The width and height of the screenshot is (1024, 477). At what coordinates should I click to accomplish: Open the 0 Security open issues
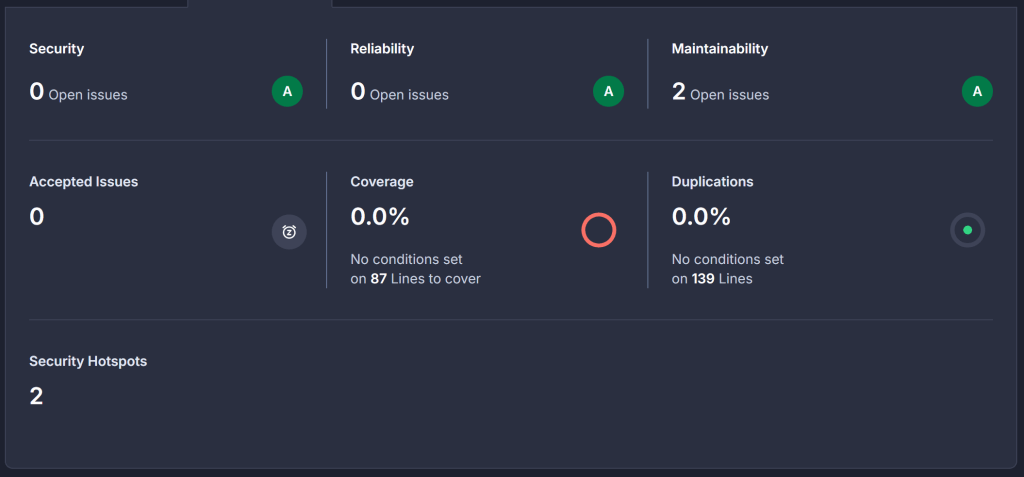(37, 93)
